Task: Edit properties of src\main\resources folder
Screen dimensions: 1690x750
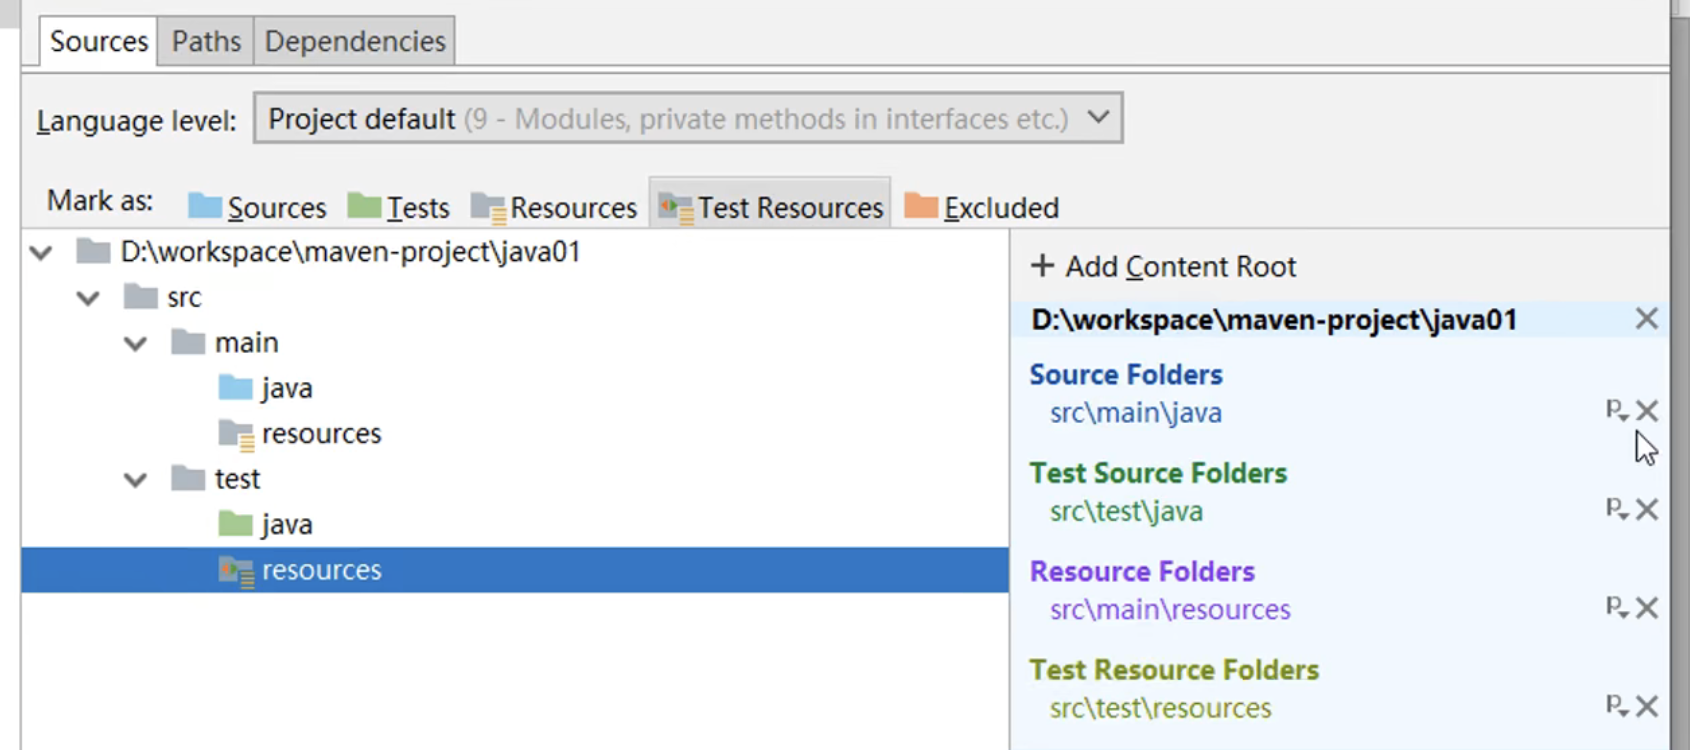Action: point(1616,608)
